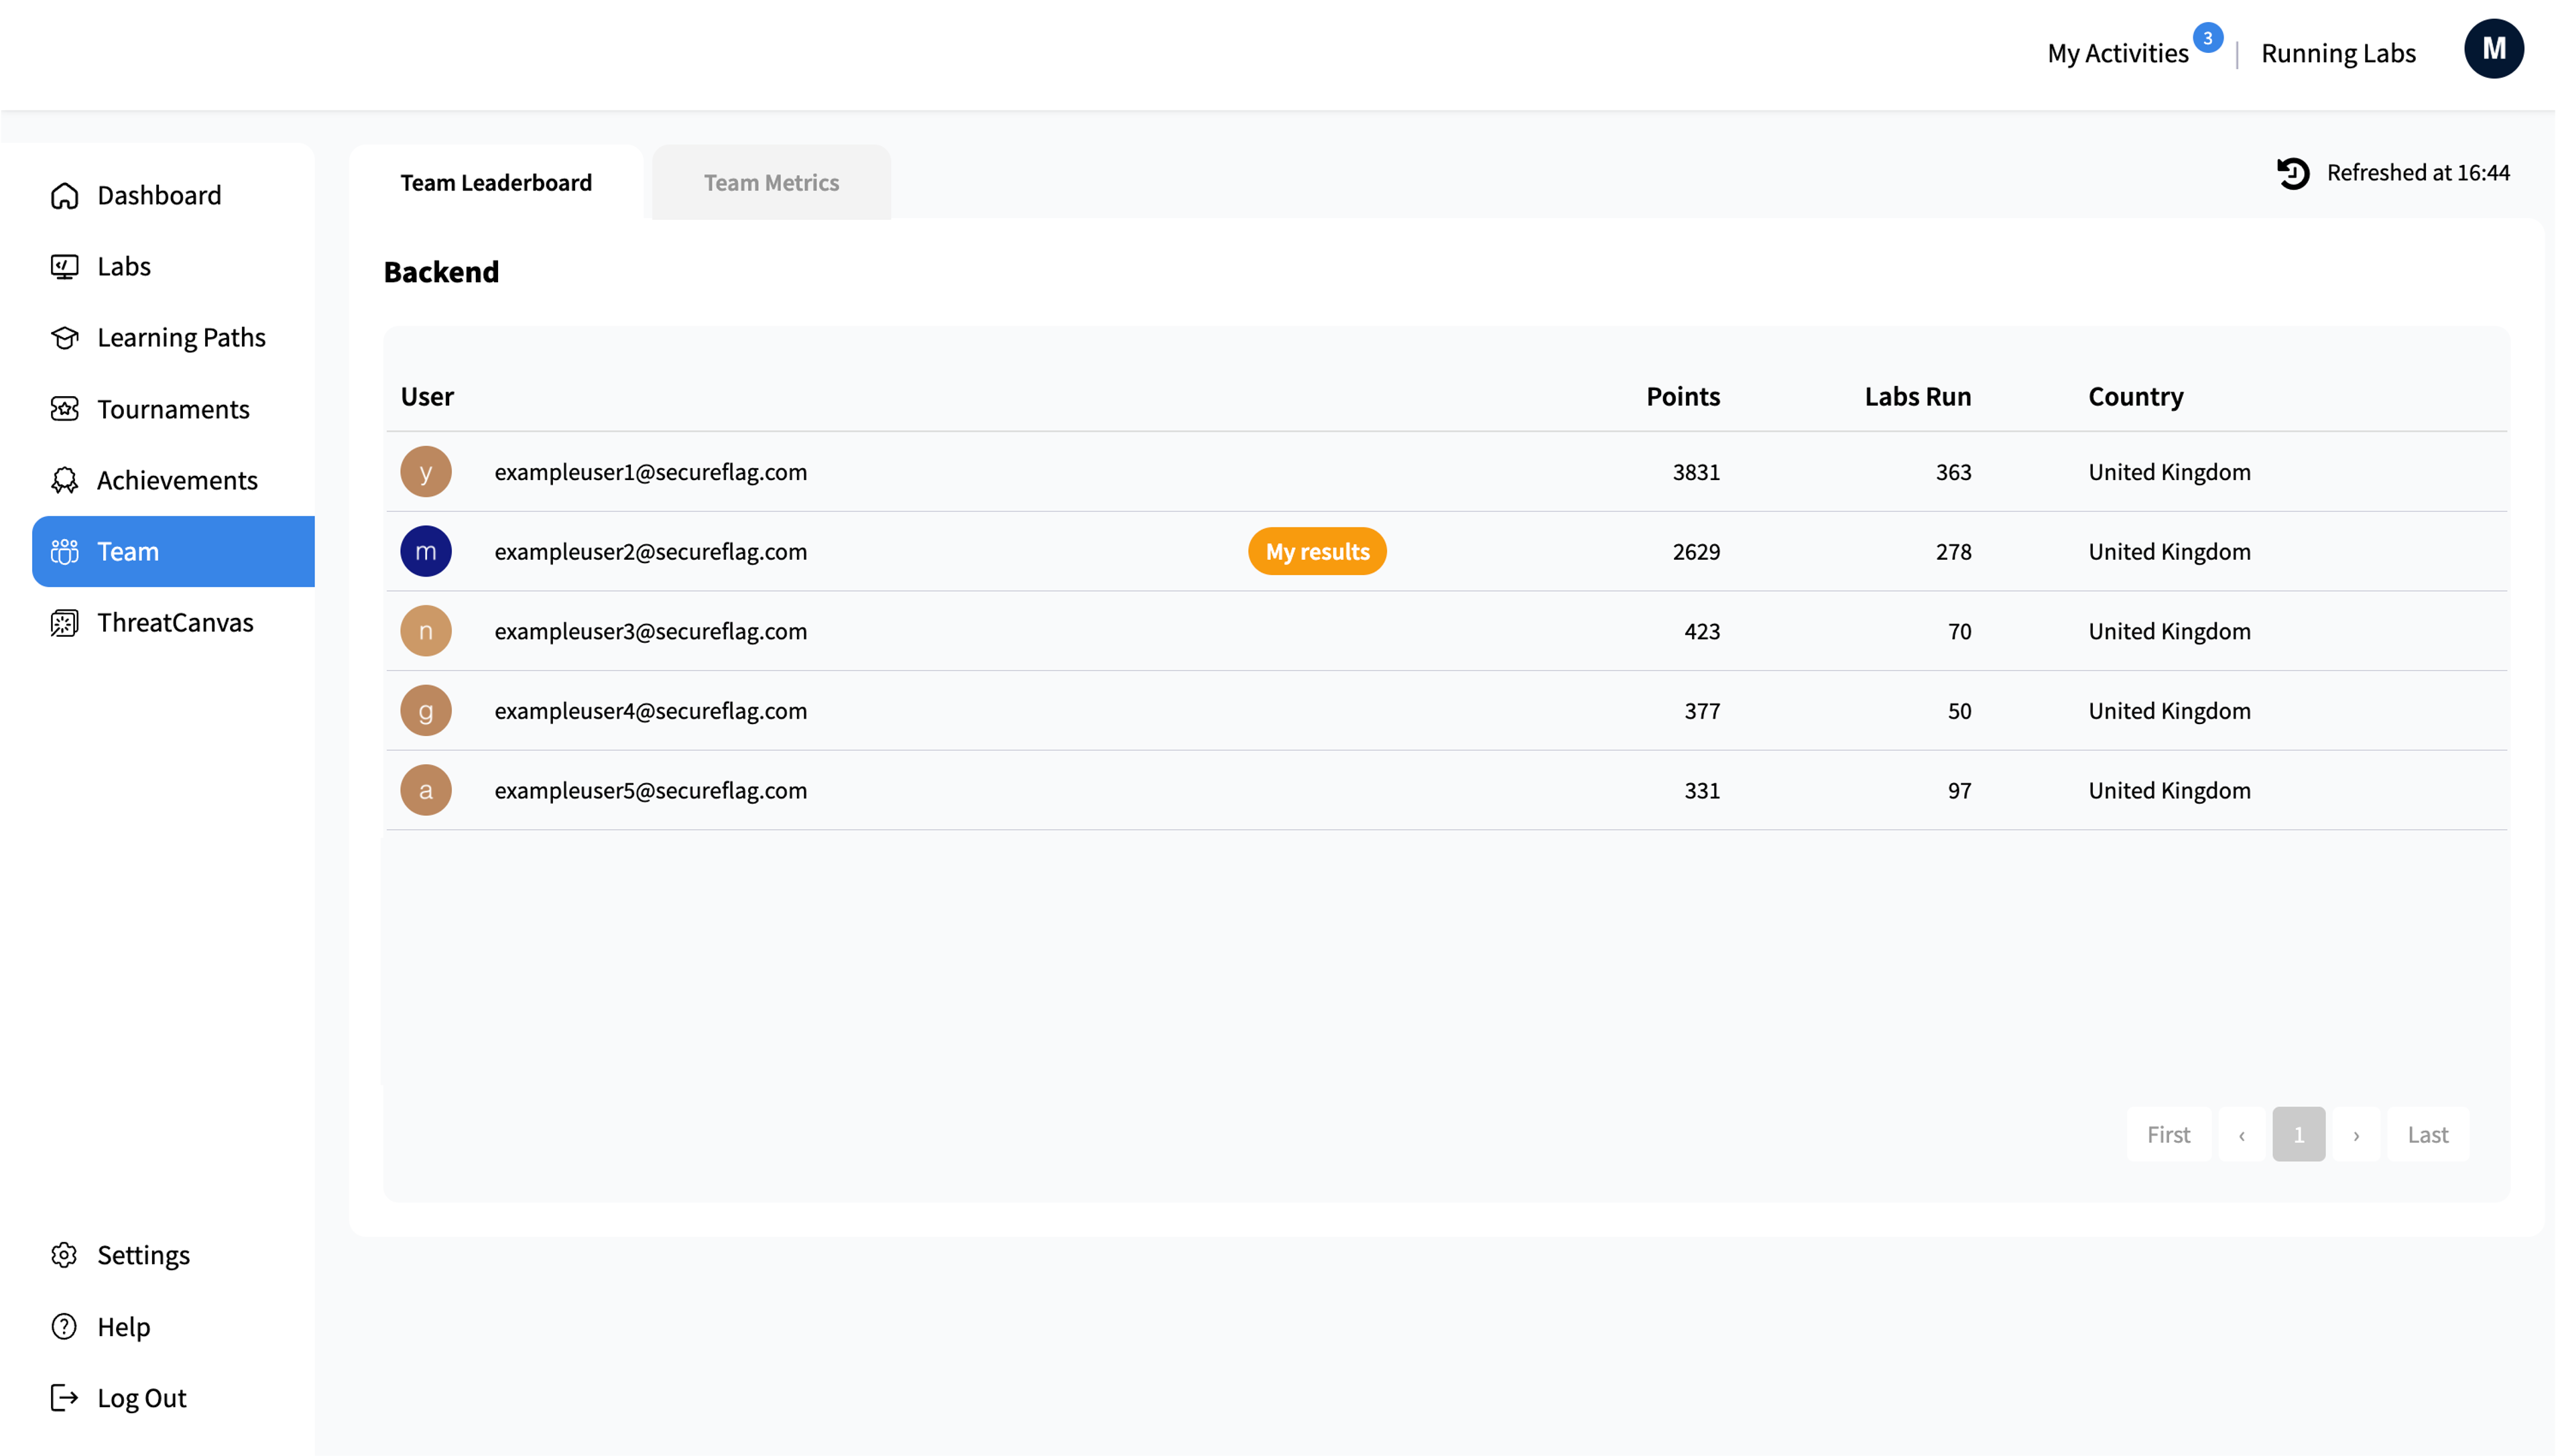The width and height of the screenshot is (2556, 1456).
Task: Open My Activities link
Action: point(2118,53)
